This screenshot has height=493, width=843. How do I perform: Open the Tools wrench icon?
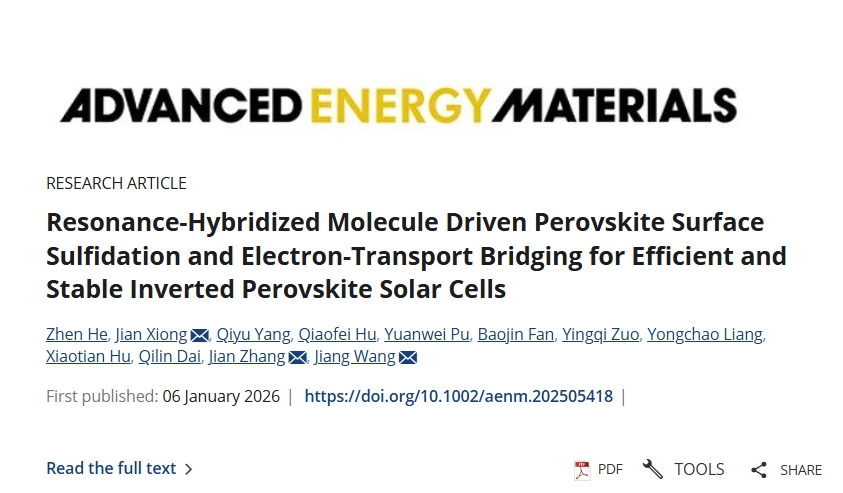pyautogui.click(x=652, y=469)
